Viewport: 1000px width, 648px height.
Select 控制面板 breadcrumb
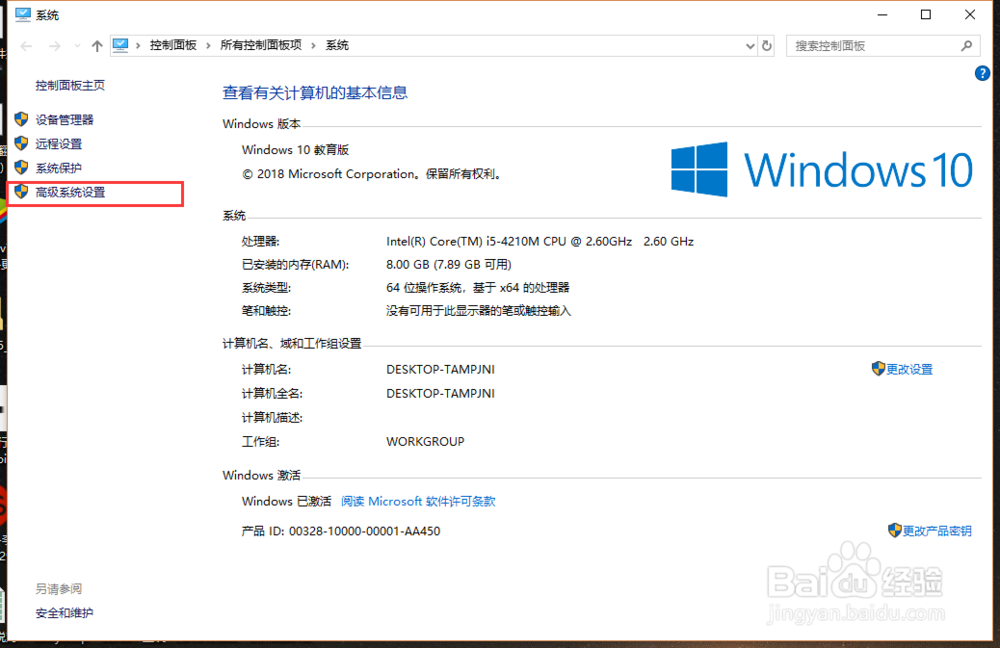click(x=173, y=45)
